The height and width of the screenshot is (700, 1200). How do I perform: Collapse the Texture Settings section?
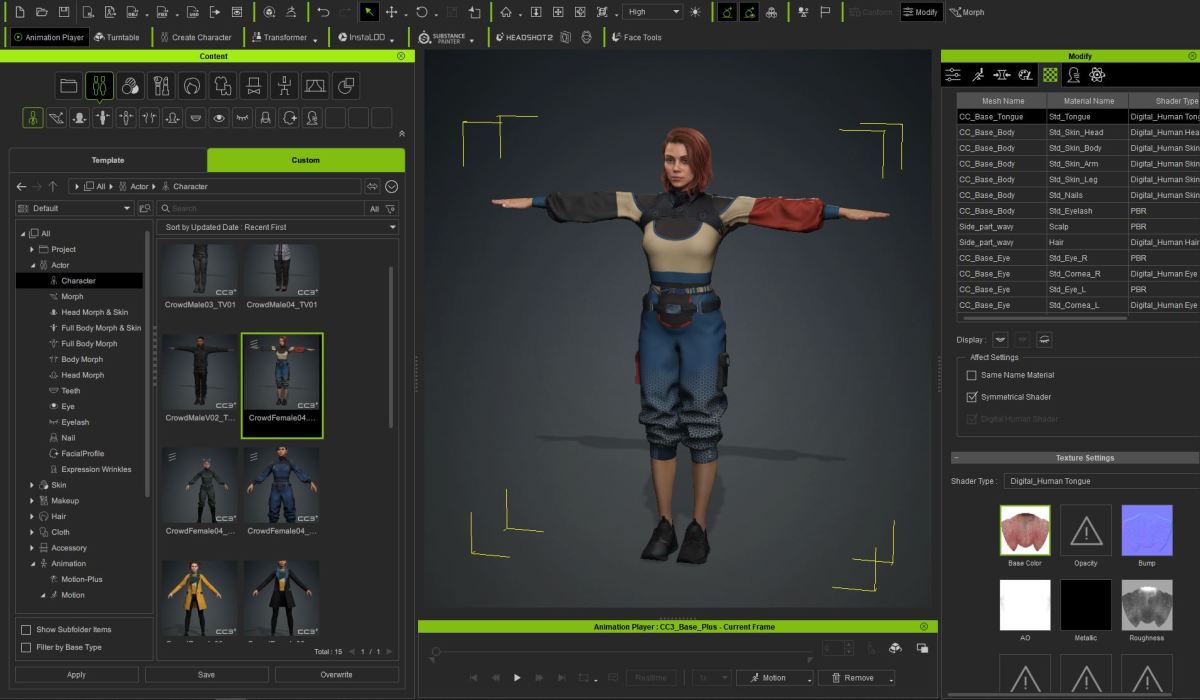(x=957, y=458)
